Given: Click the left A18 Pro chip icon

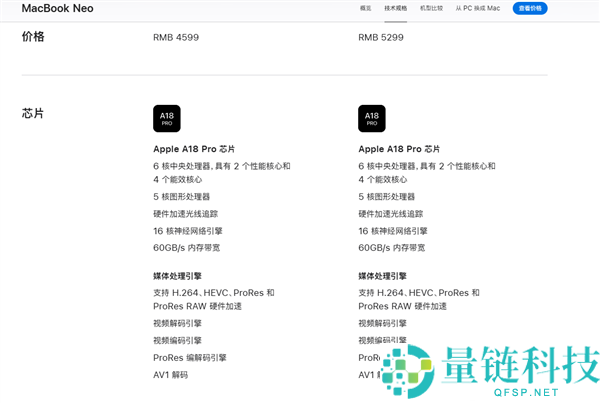Looking at the screenshot, I should pyautogui.click(x=167, y=119).
